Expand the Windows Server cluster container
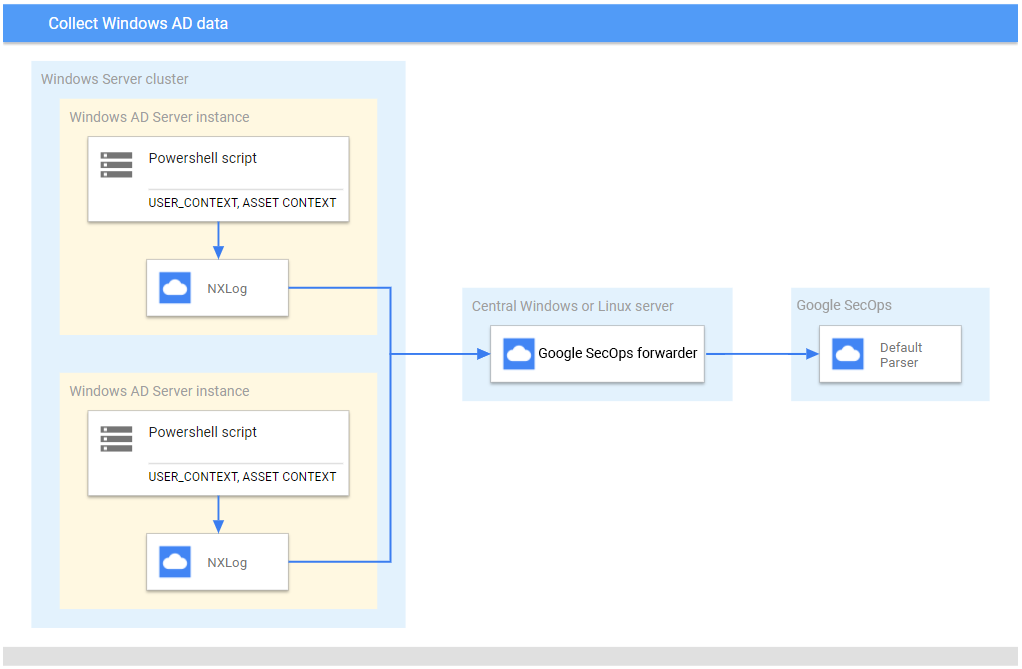 click(113, 79)
